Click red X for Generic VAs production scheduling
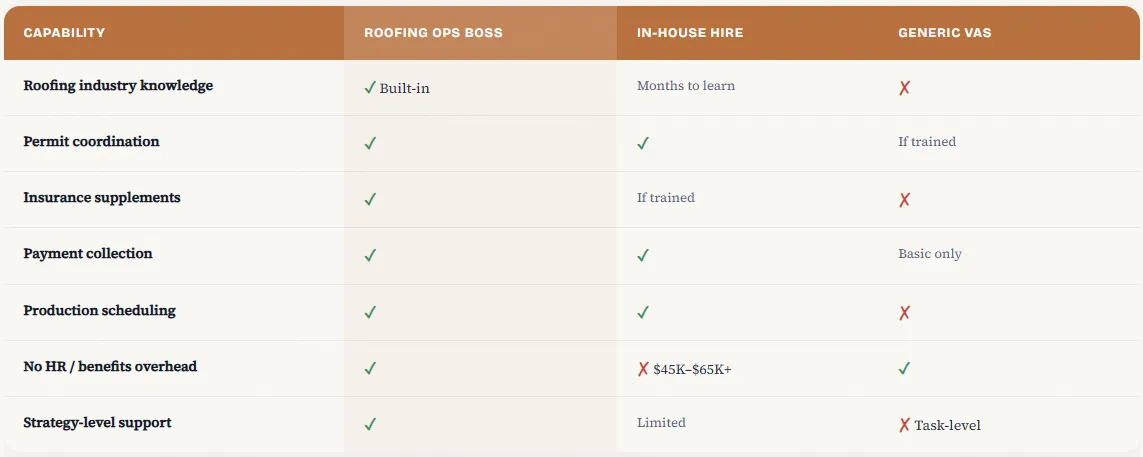Viewport: 1143px width, 457px height. point(904,313)
